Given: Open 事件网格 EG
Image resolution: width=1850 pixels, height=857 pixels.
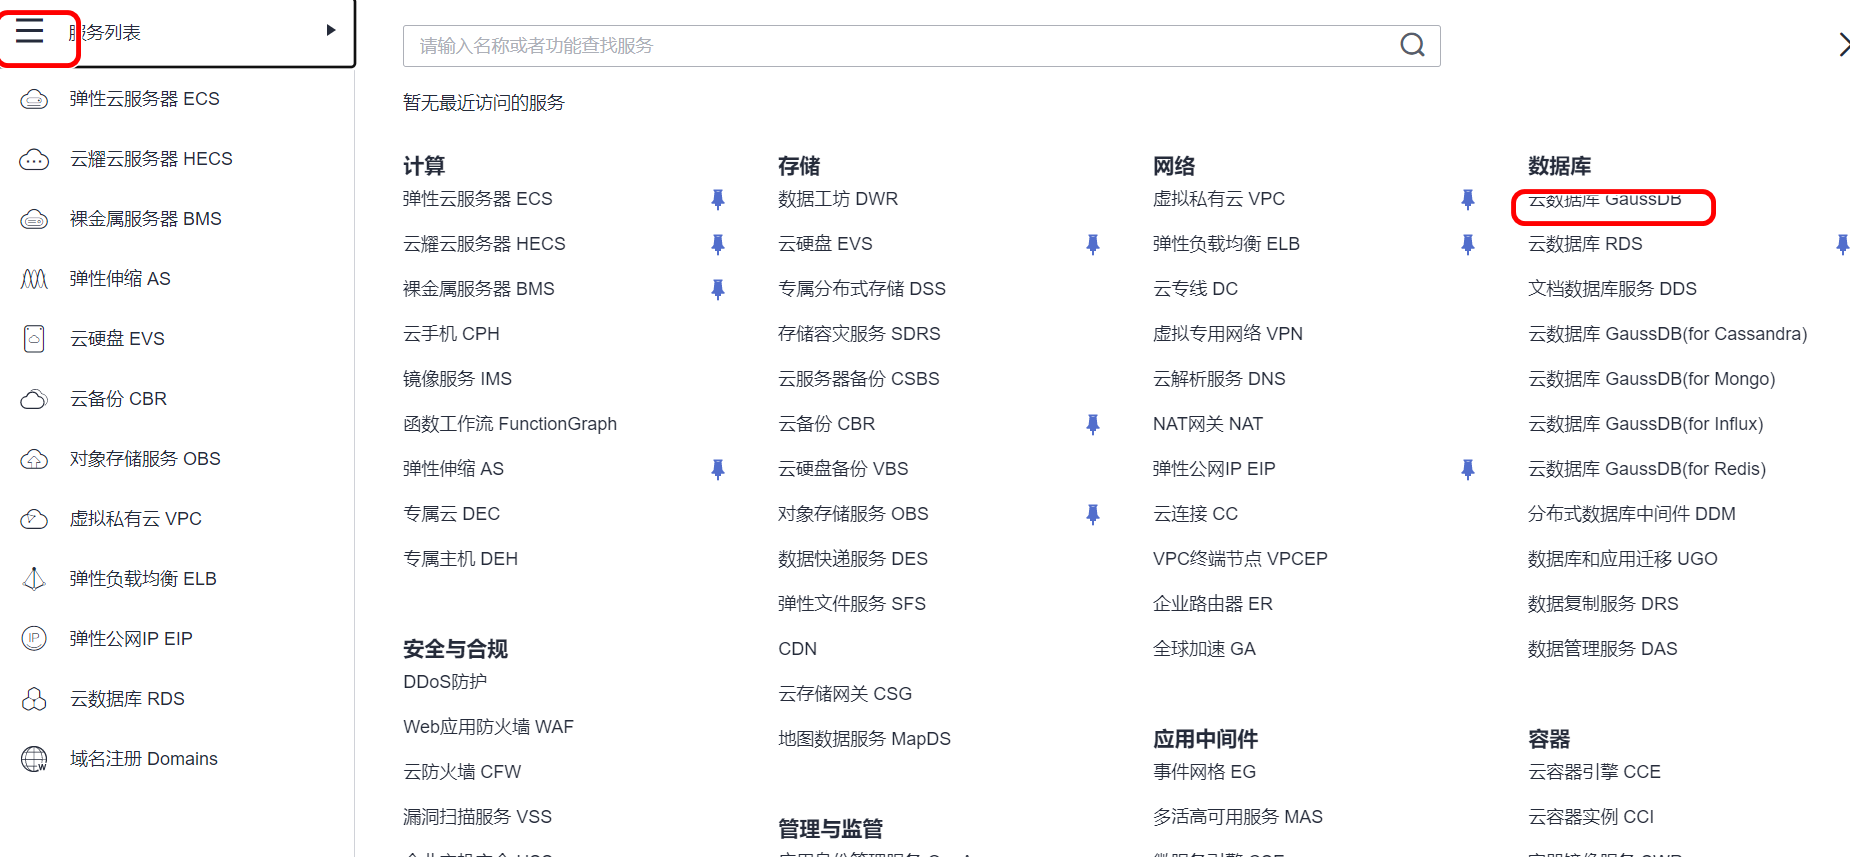Looking at the screenshot, I should (x=1204, y=772).
